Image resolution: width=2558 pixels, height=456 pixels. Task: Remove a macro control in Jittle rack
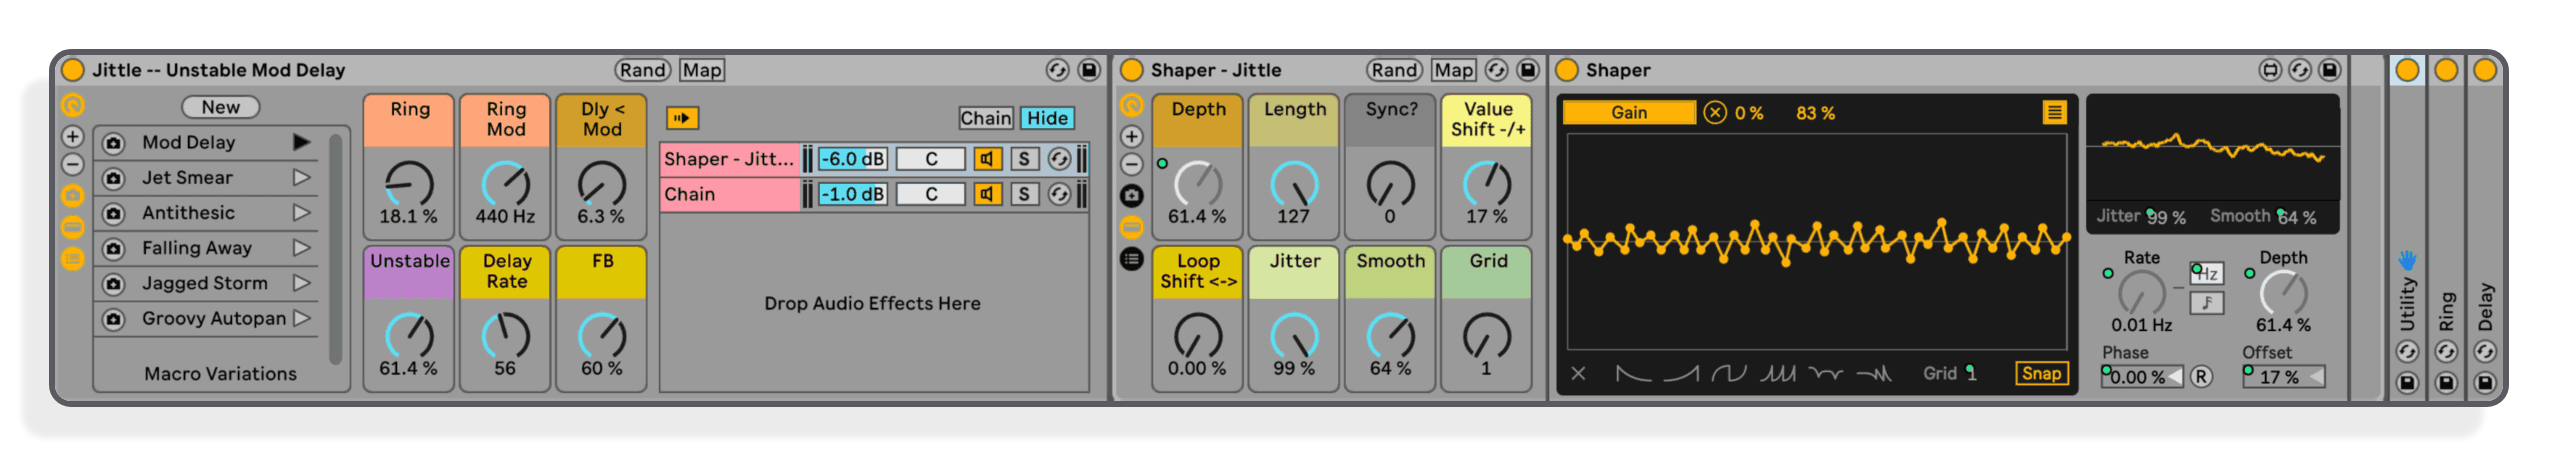(73, 164)
